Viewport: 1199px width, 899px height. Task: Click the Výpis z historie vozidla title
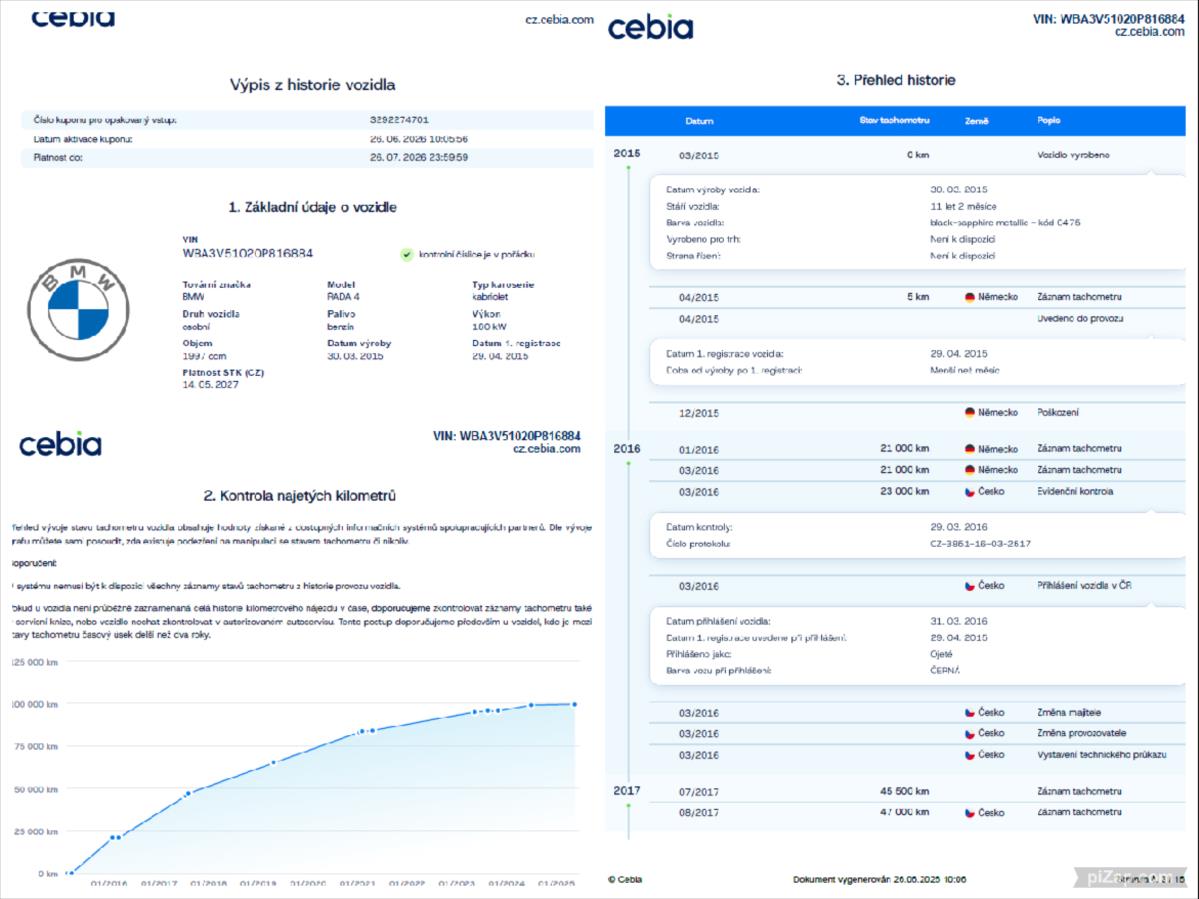(312, 85)
